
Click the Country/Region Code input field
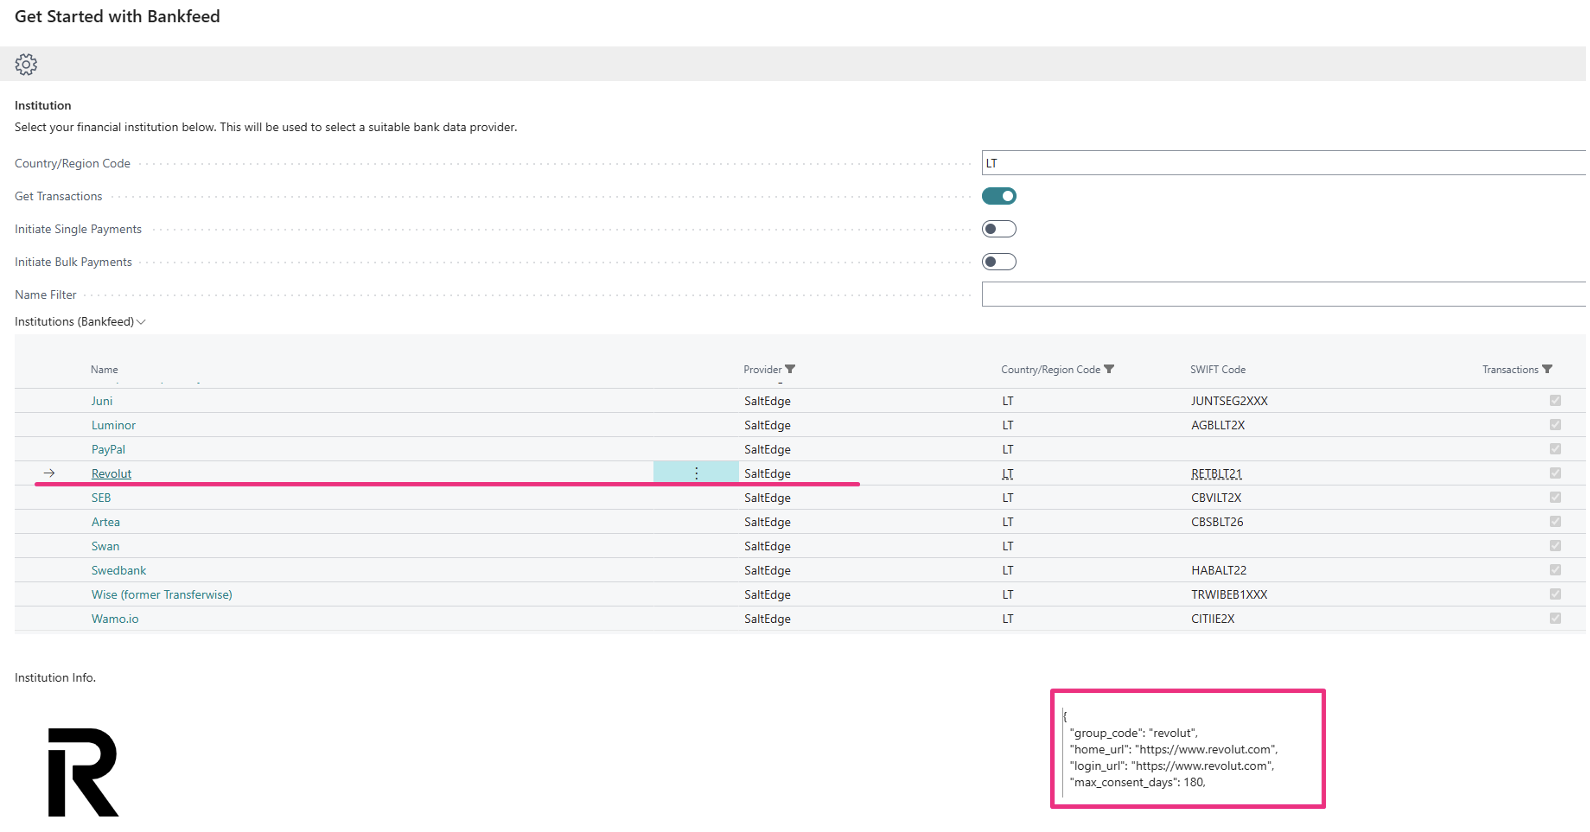1284,163
